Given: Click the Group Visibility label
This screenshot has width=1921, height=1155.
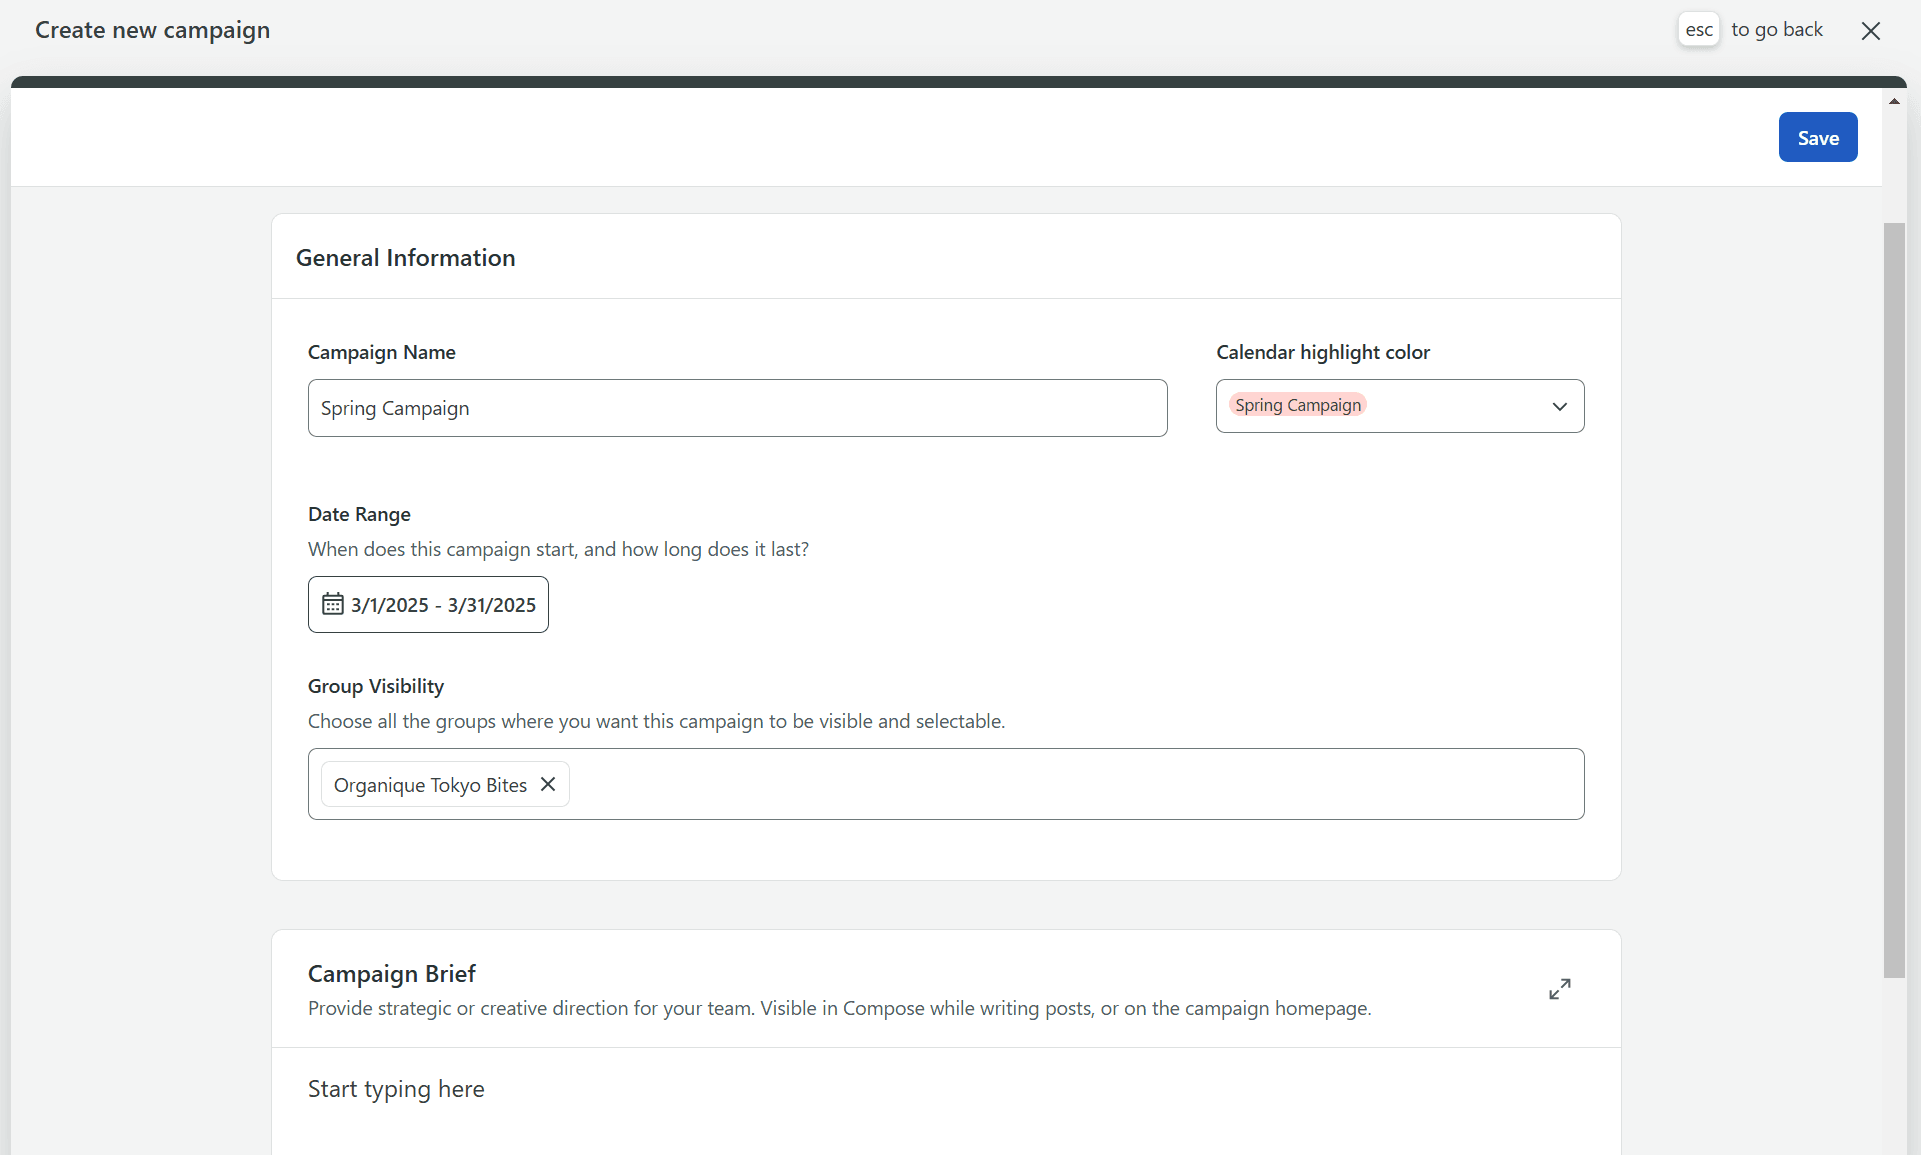Looking at the screenshot, I should point(375,686).
